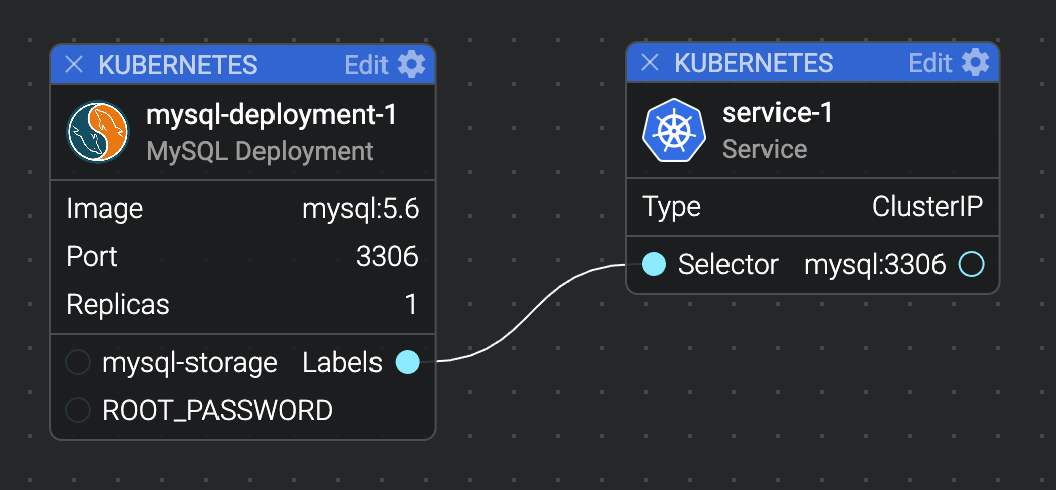Close the service-1 node with X
This screenshot has height=490, width=1056.
650,63
